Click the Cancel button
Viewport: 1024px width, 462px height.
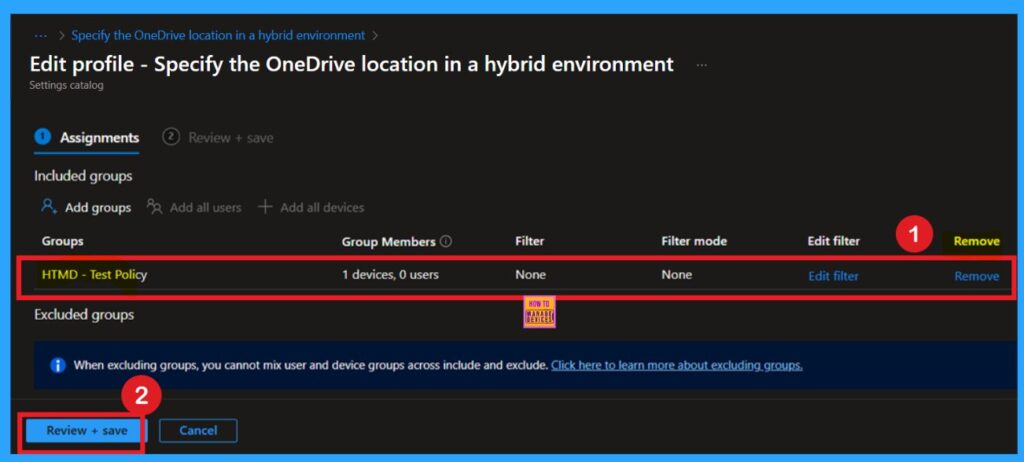(x=198, y=431)
